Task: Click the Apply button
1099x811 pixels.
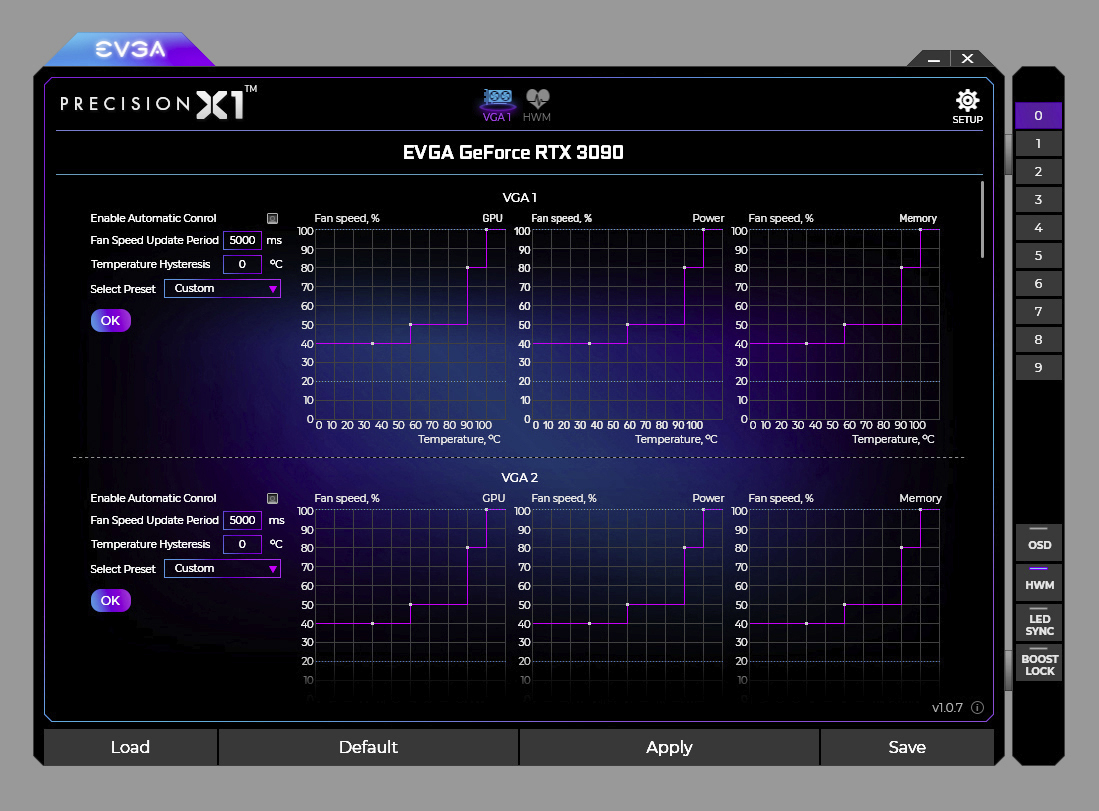Action: pyautogui.click(x=669, y=747)
